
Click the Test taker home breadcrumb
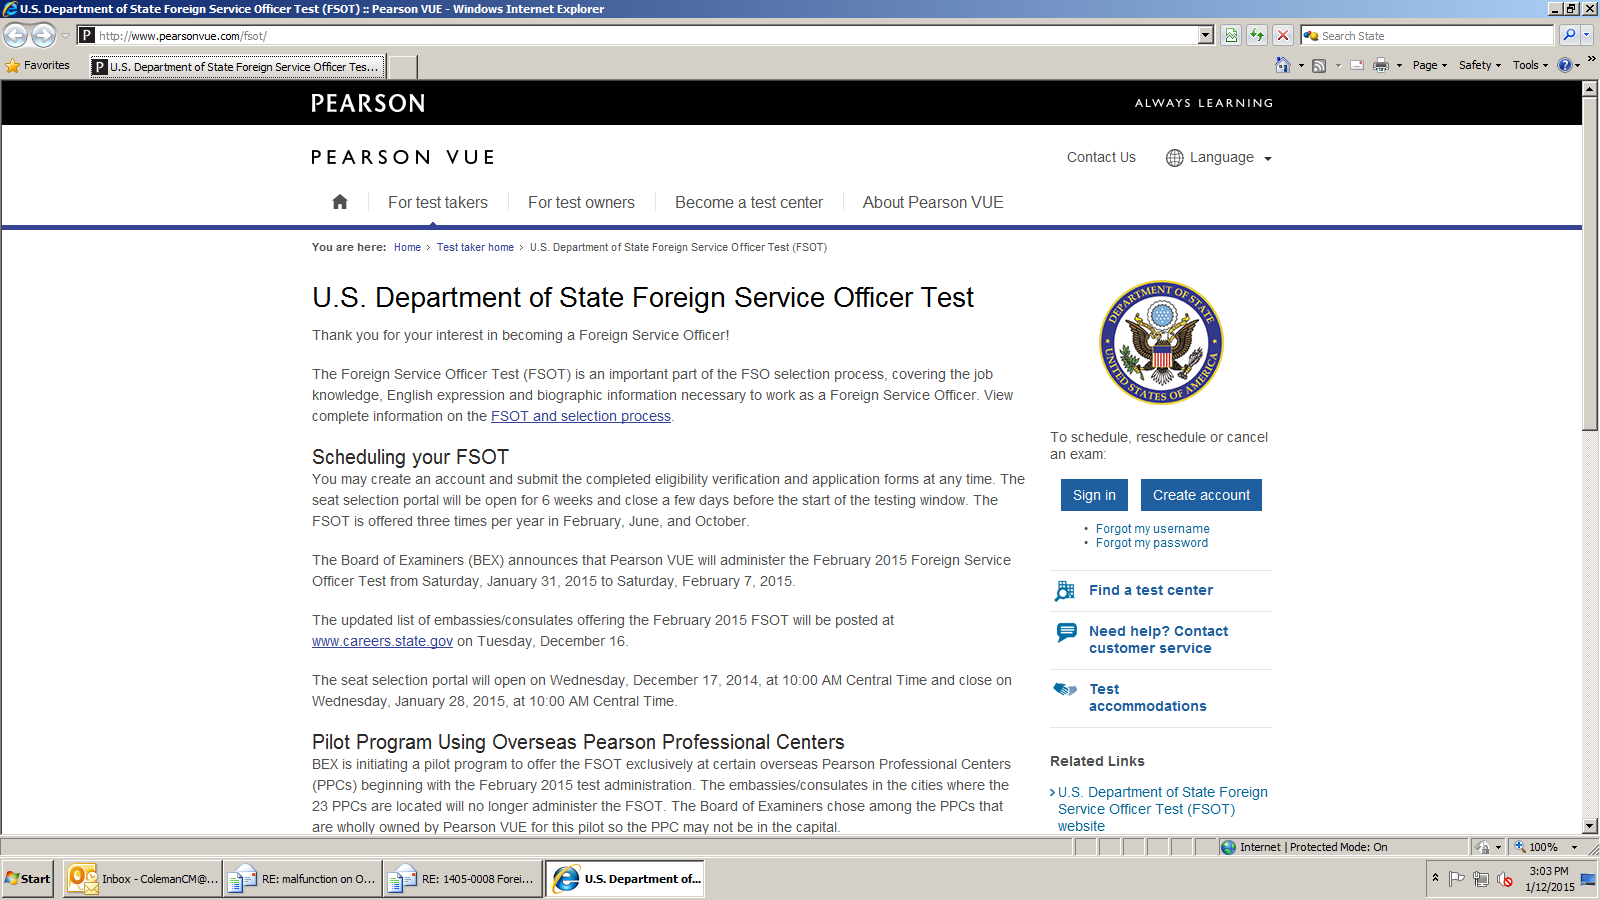pyautogui.click(x=475, y=247)
